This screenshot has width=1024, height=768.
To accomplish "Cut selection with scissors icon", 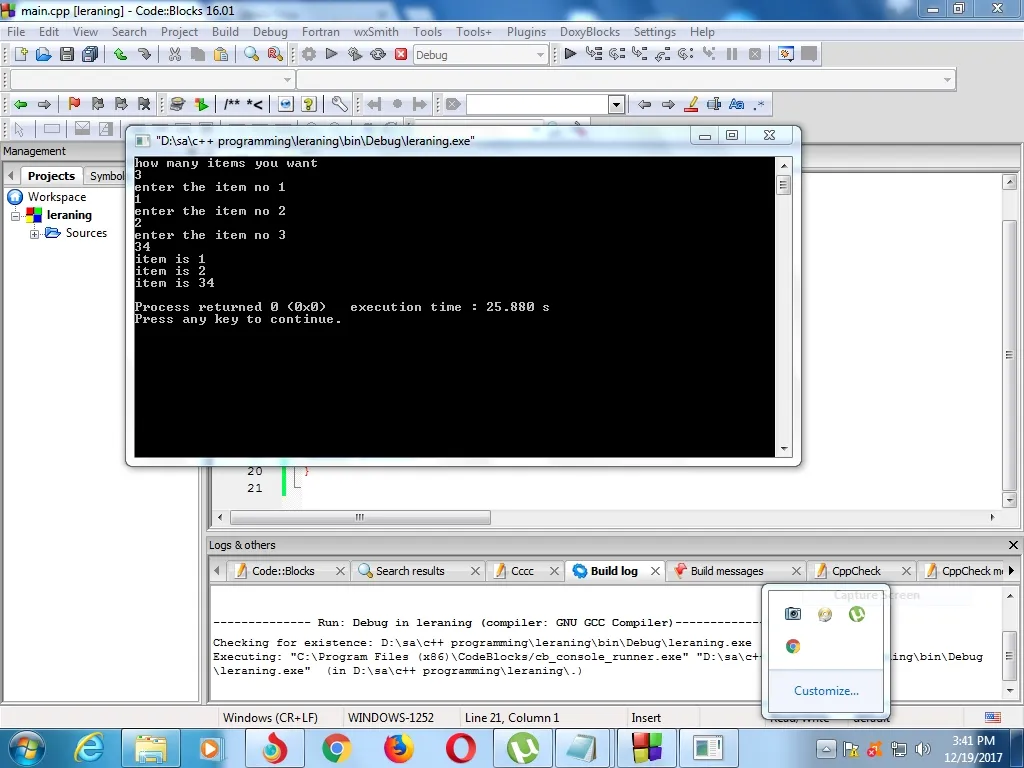I will pos(174,54).
